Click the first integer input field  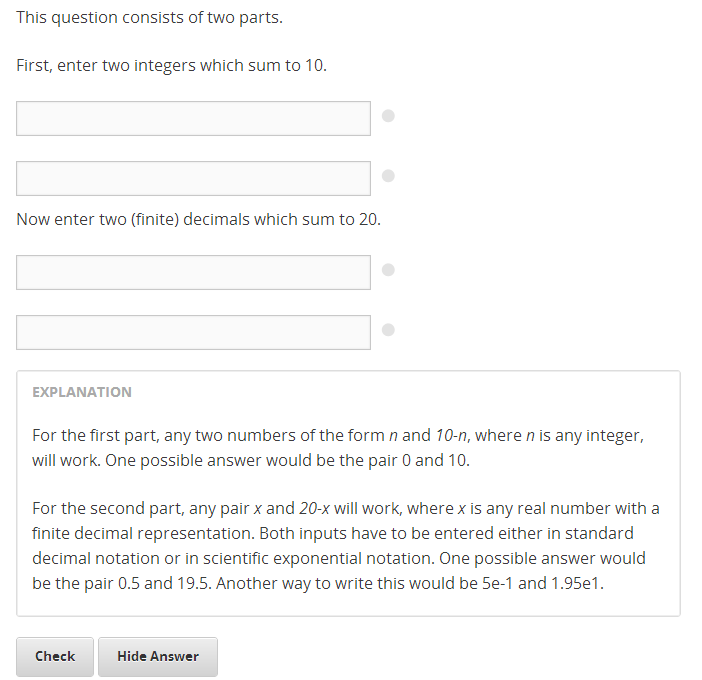(x=193, y=118)
